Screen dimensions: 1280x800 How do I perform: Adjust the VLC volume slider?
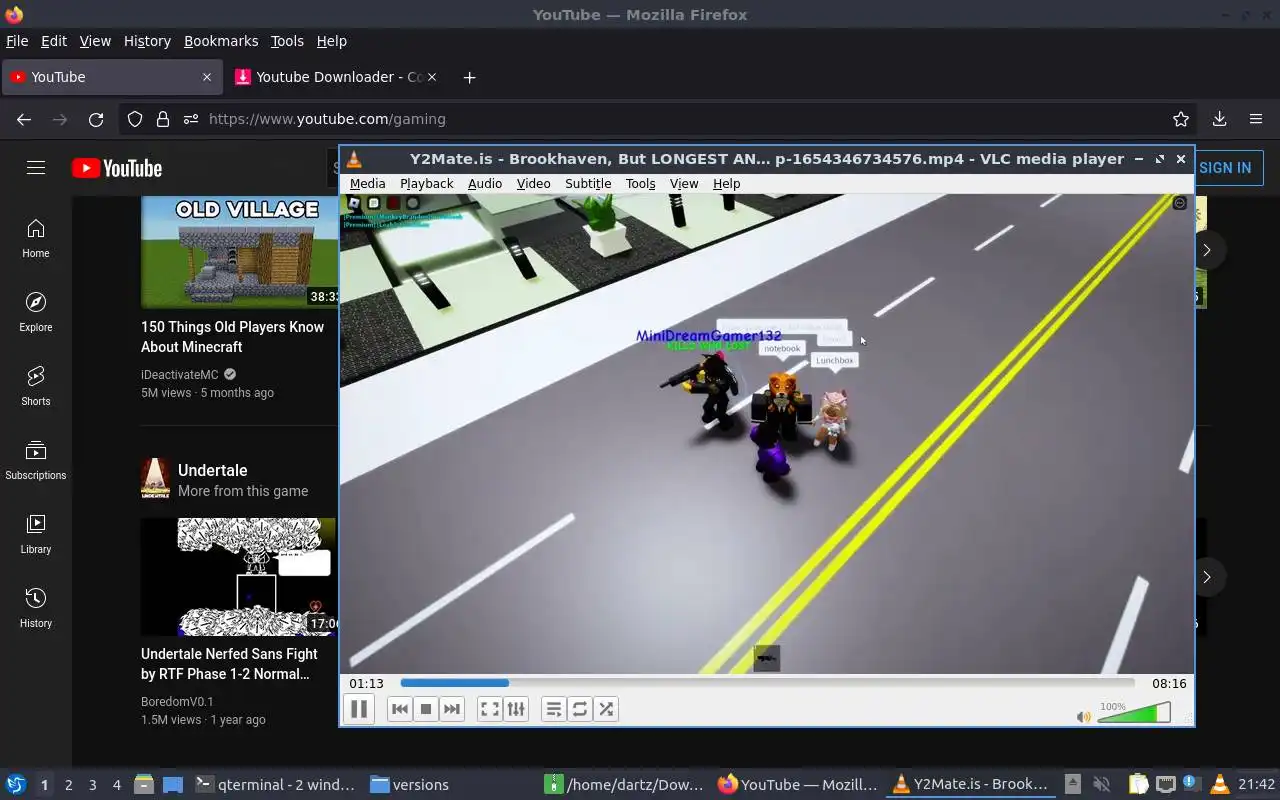(x=1134, y=713)
